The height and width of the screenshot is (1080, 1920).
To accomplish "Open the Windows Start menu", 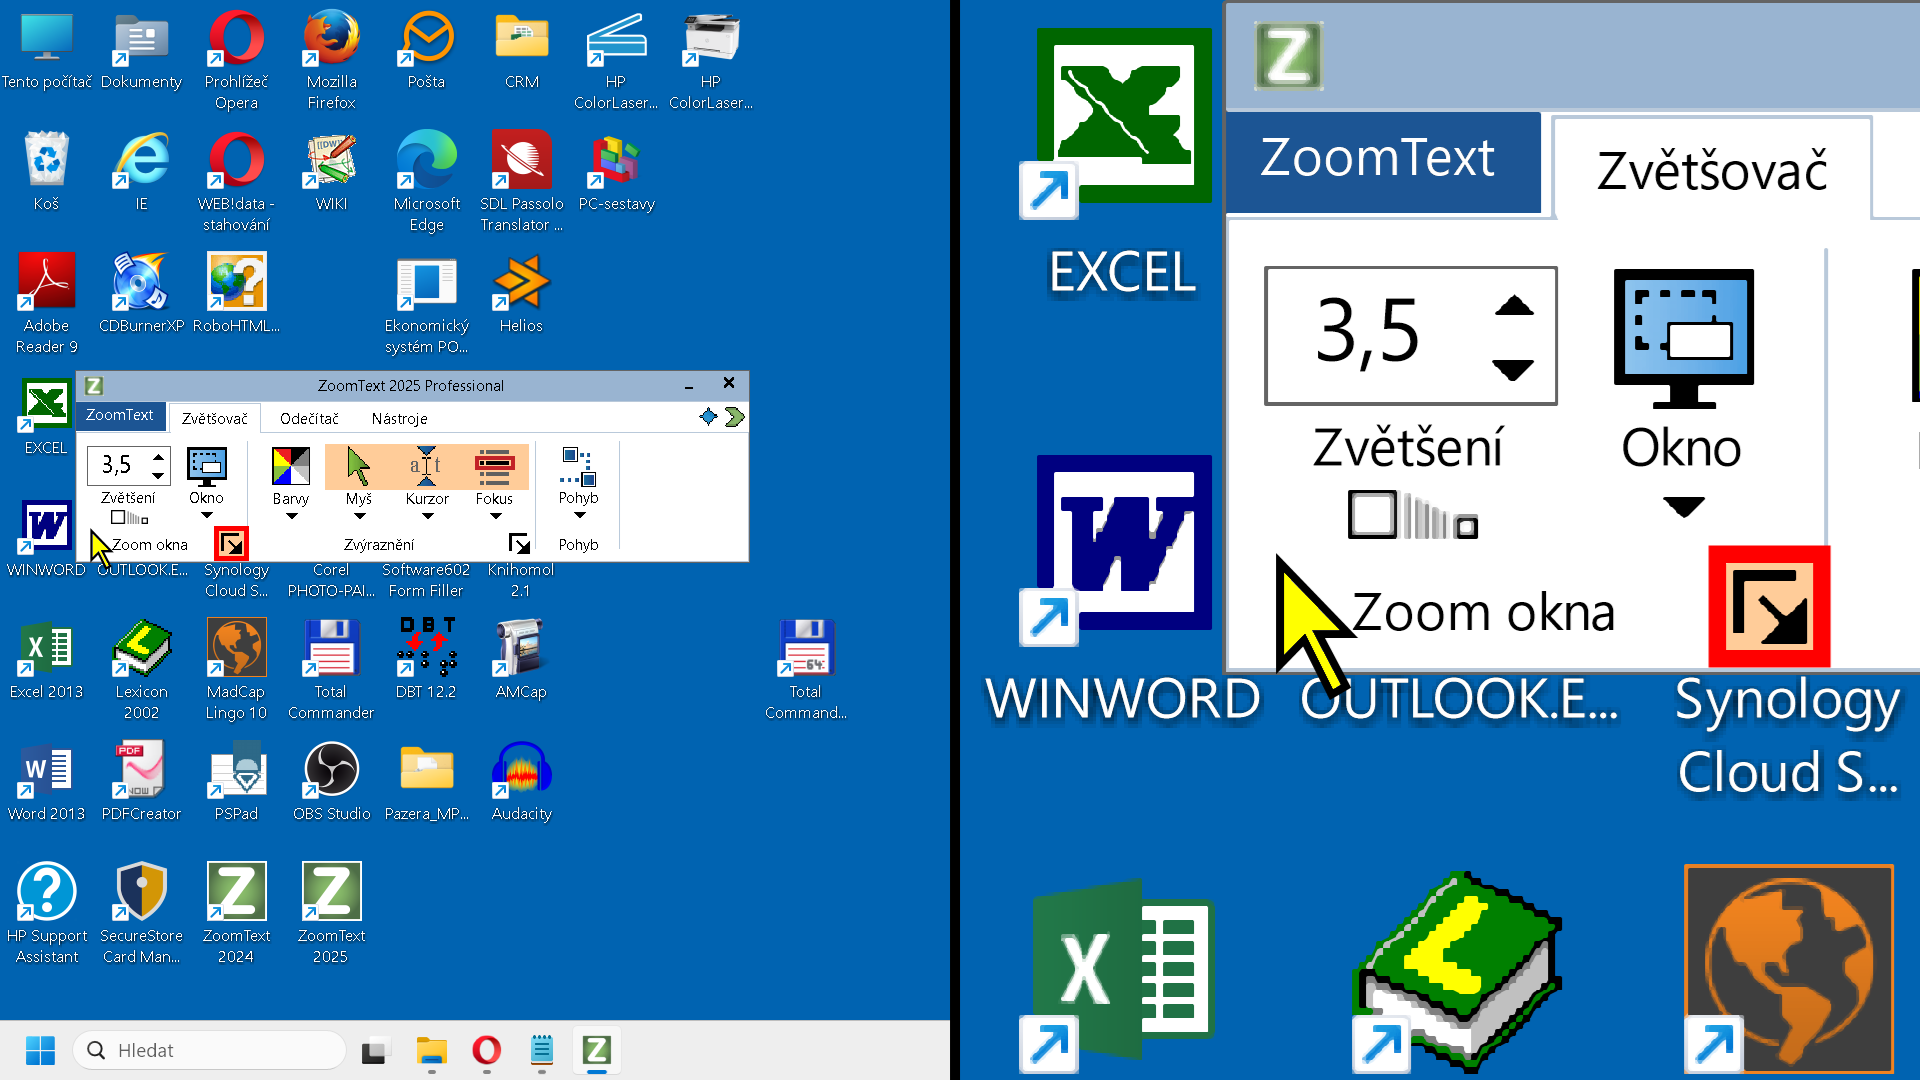I will [40, 1050].
